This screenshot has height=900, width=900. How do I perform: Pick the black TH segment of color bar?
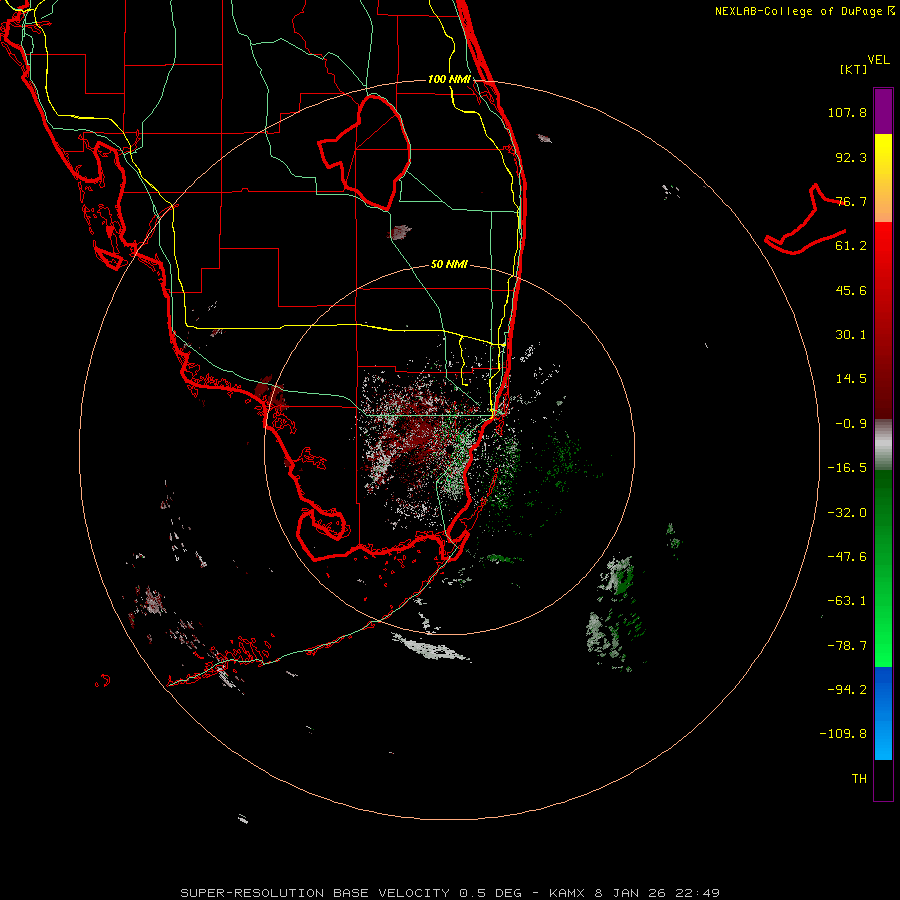click(883, 779)
